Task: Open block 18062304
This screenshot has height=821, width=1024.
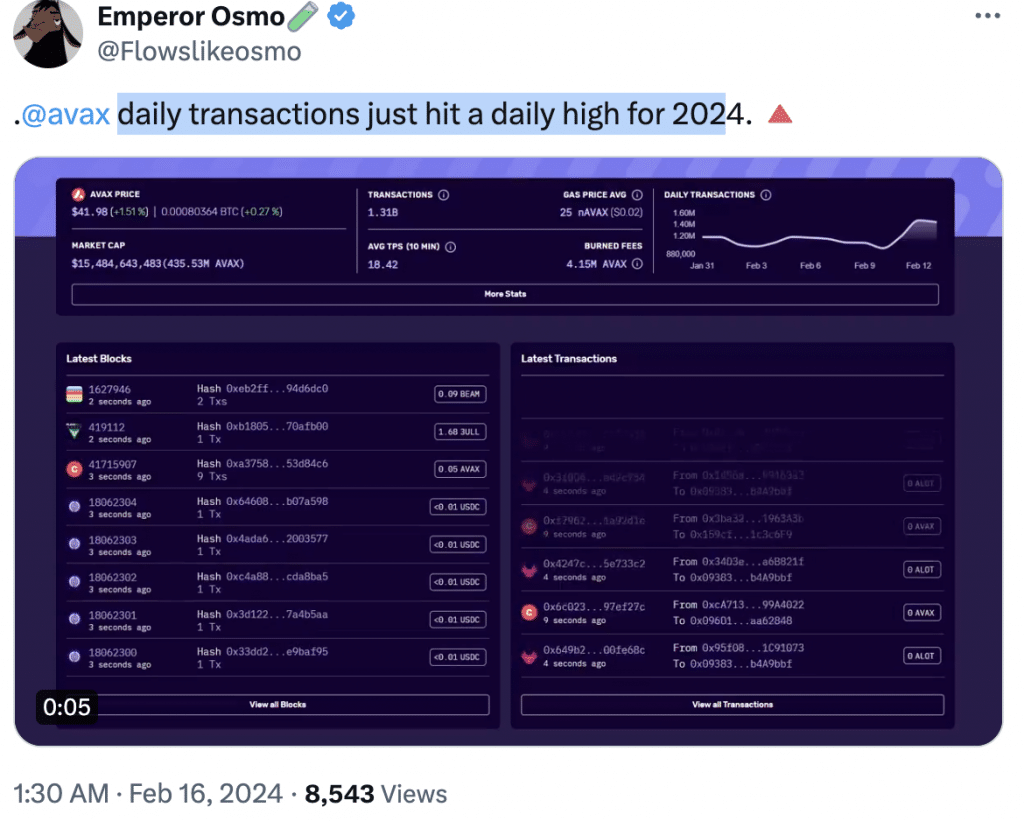Action: click(112, 502)
